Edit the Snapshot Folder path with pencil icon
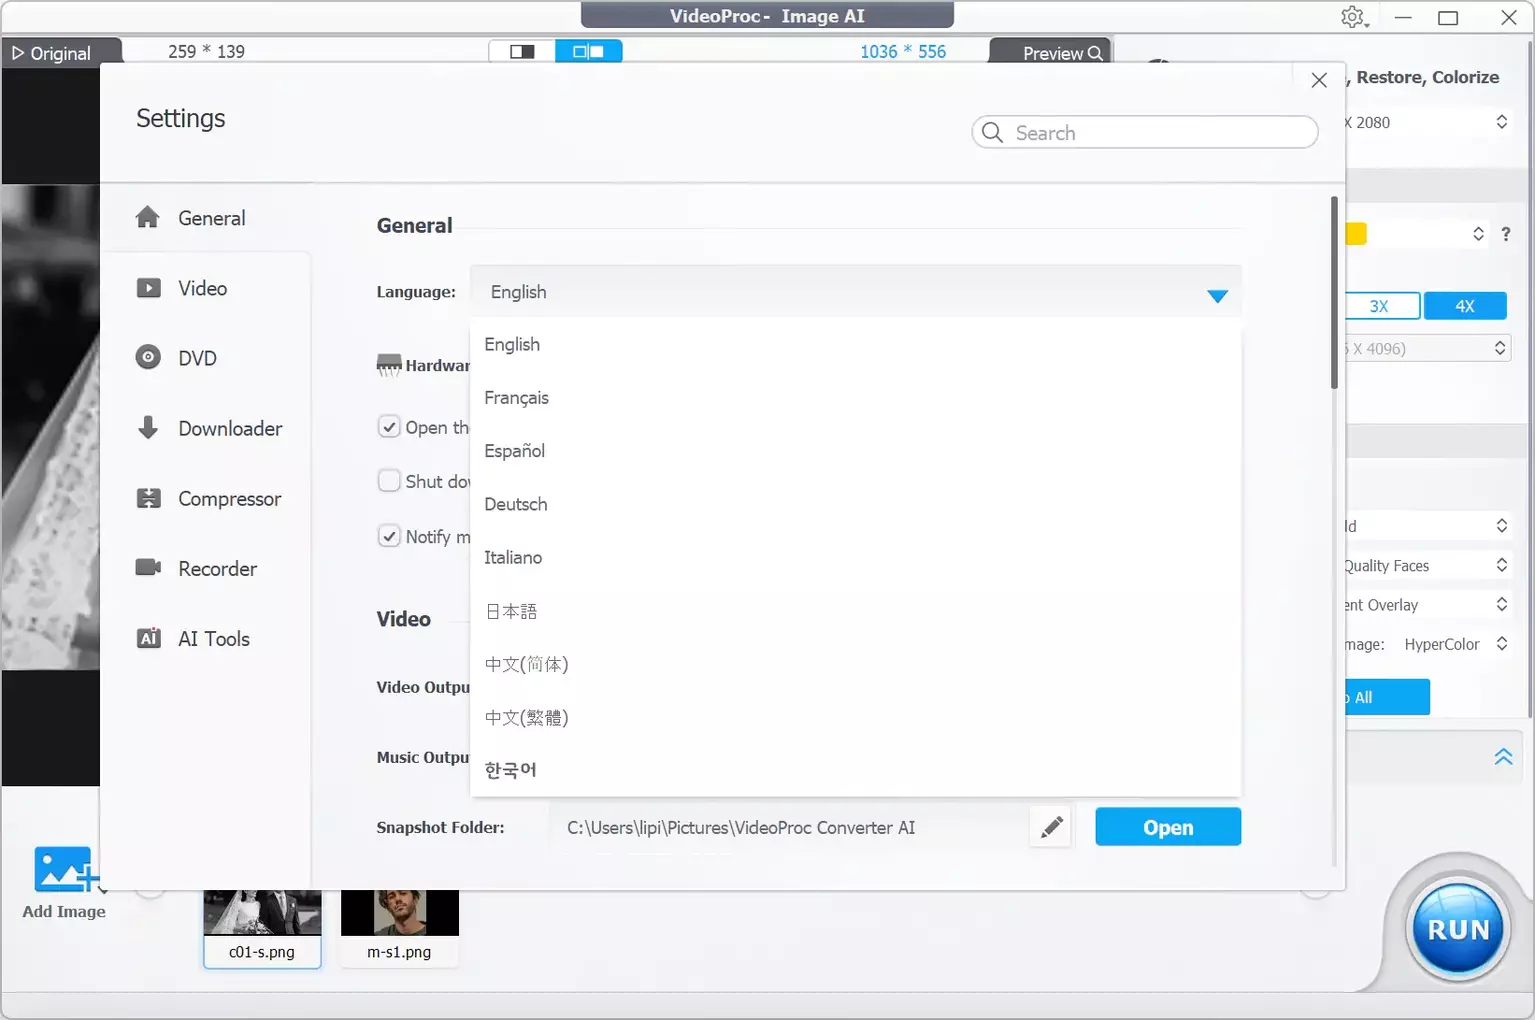Viewport: 1535px width, 1020px height. click(1051, 827)
